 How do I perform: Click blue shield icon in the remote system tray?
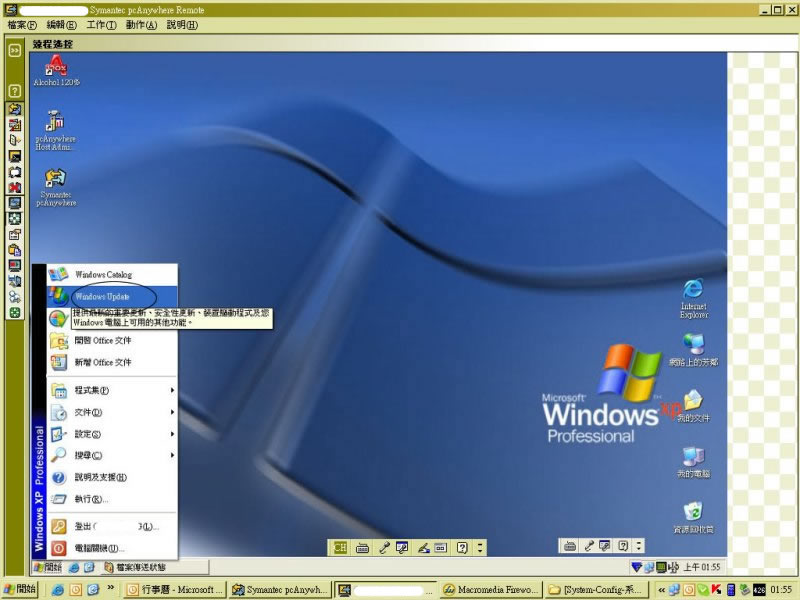click(x=636, y=567)
